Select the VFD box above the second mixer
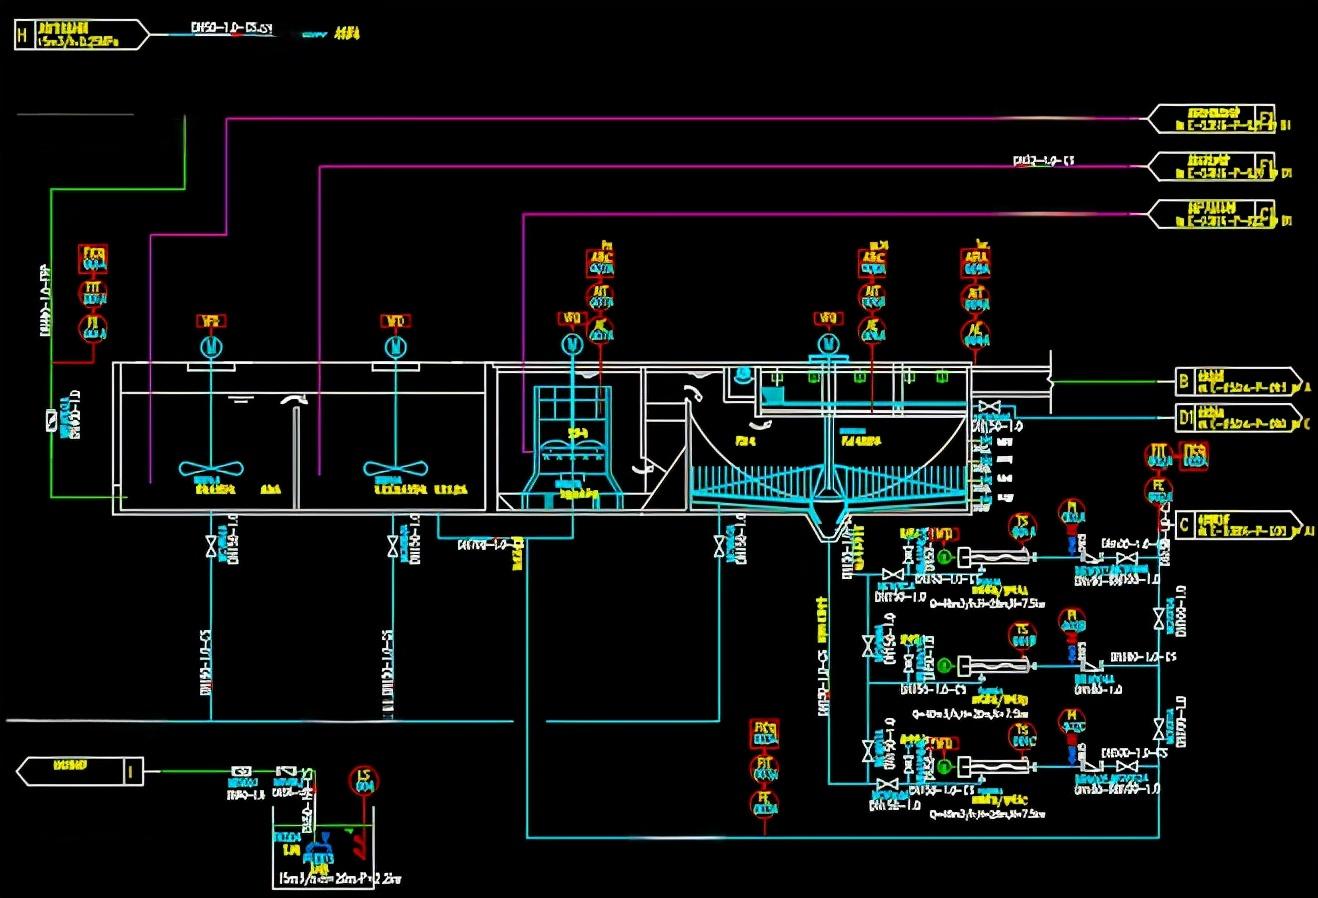 tap(396, 321)
